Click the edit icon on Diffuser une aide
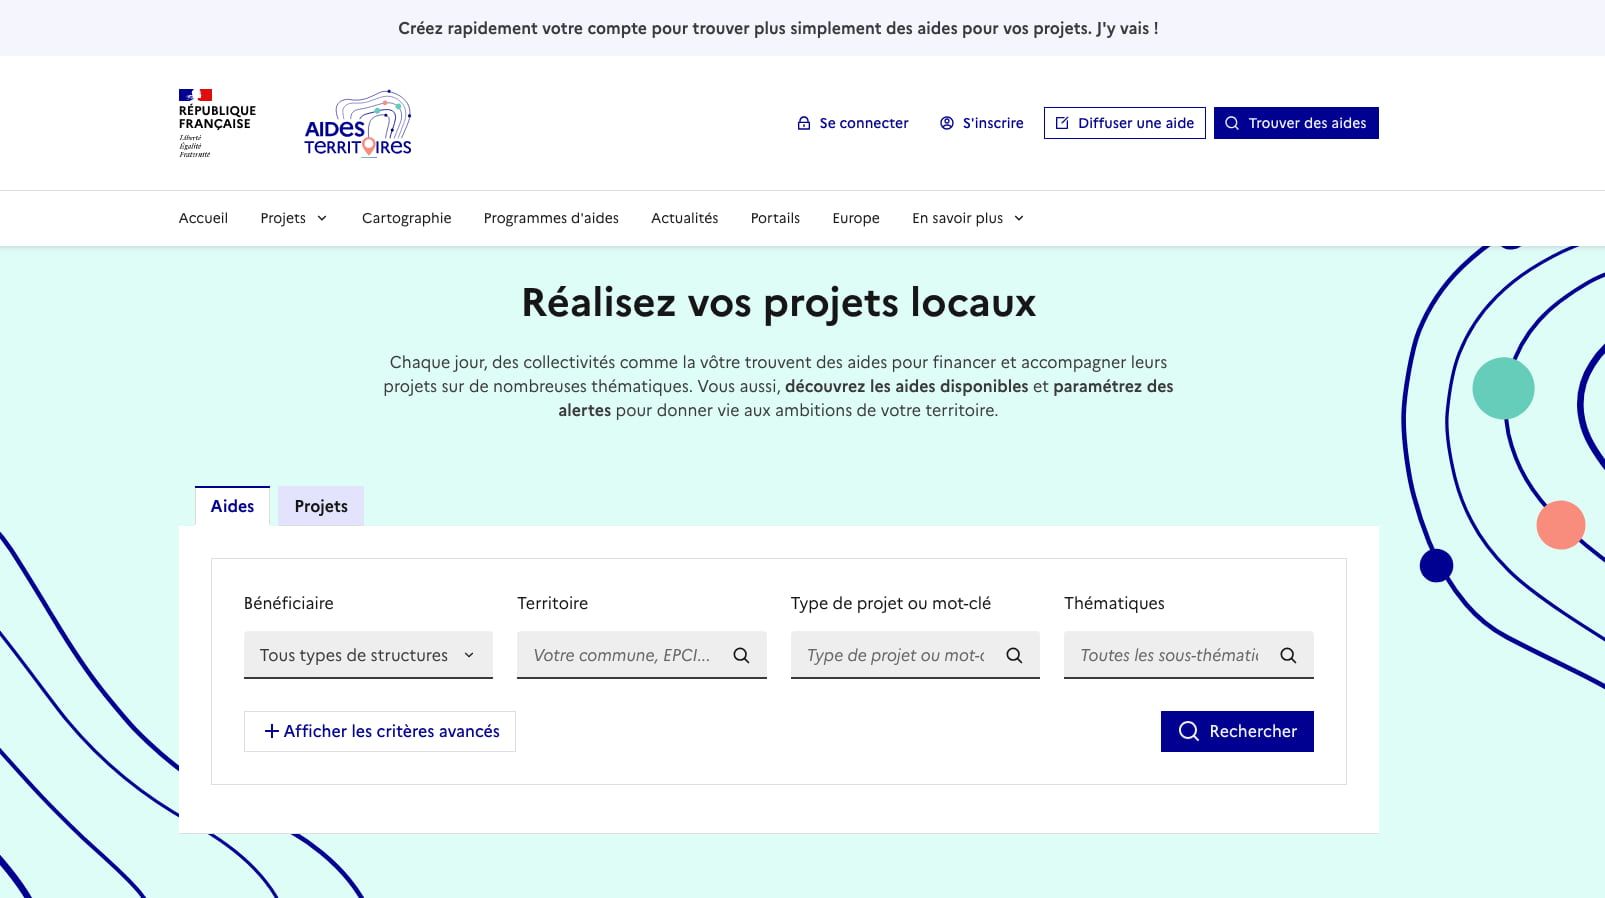The image size is (1605, 898). click(1062, 123)
